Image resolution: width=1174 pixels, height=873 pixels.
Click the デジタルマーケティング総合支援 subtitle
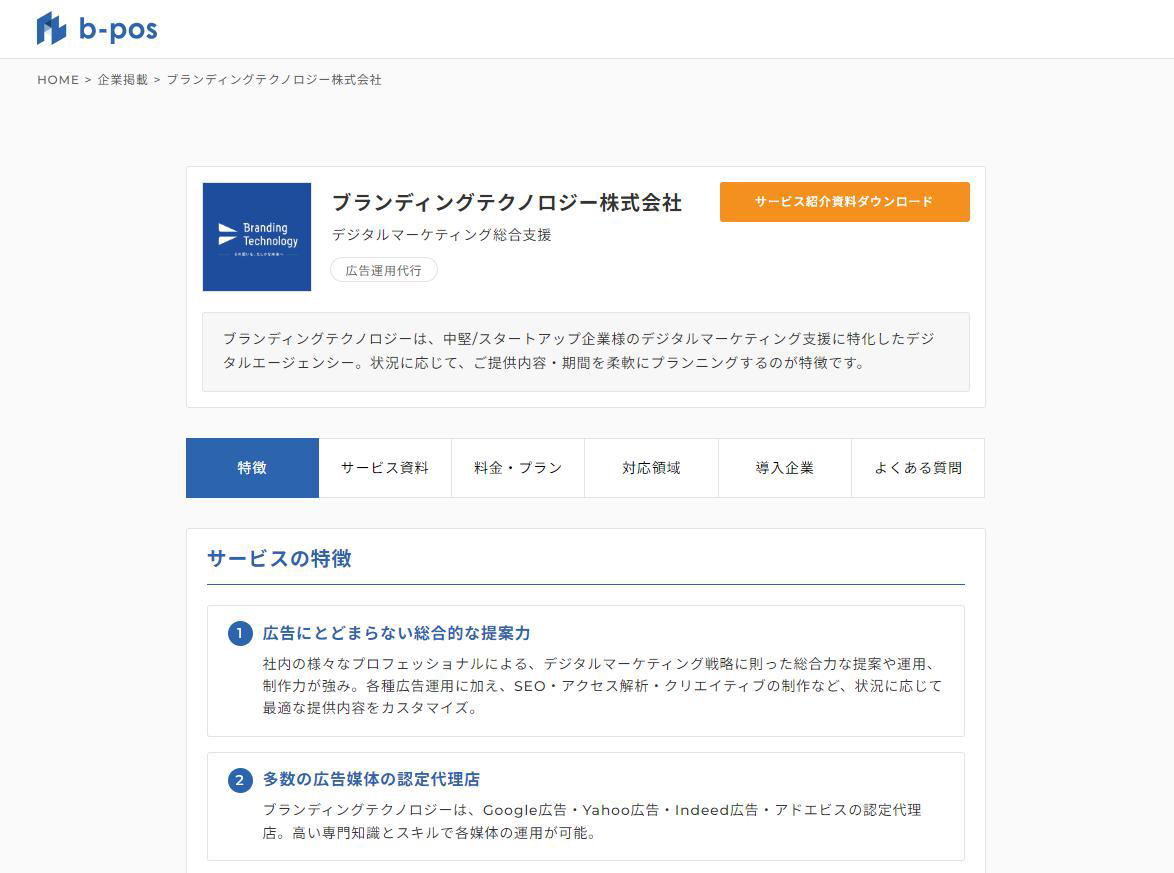click(x=442, y=235)
